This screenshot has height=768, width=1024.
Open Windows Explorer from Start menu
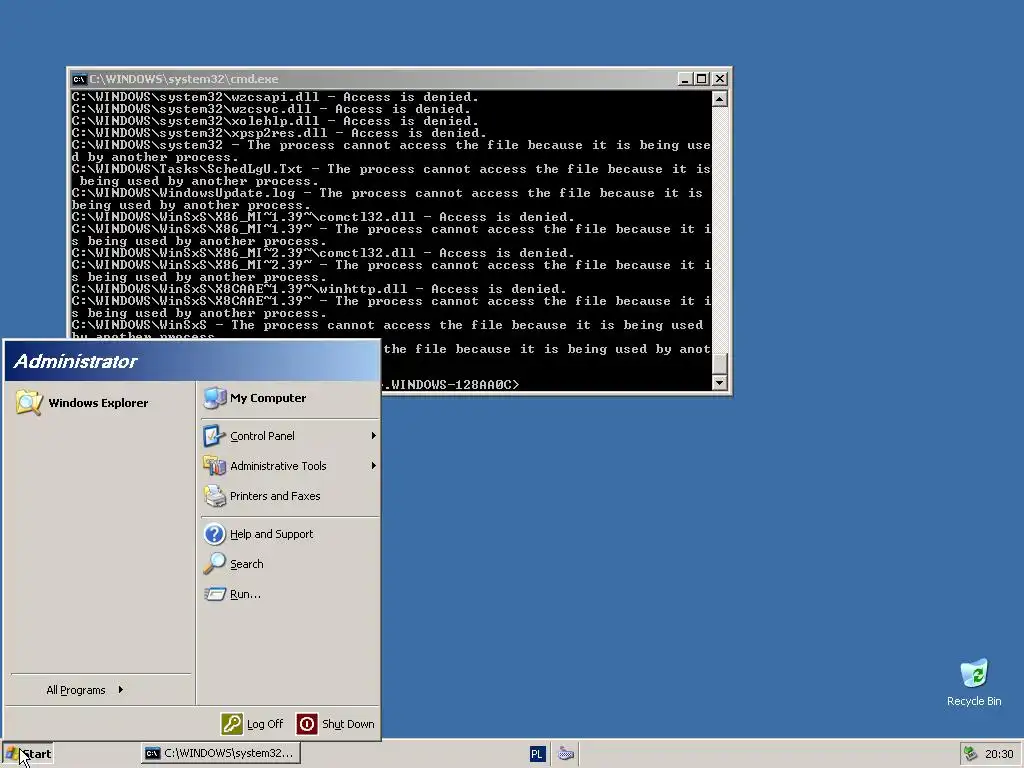point(82,403)
